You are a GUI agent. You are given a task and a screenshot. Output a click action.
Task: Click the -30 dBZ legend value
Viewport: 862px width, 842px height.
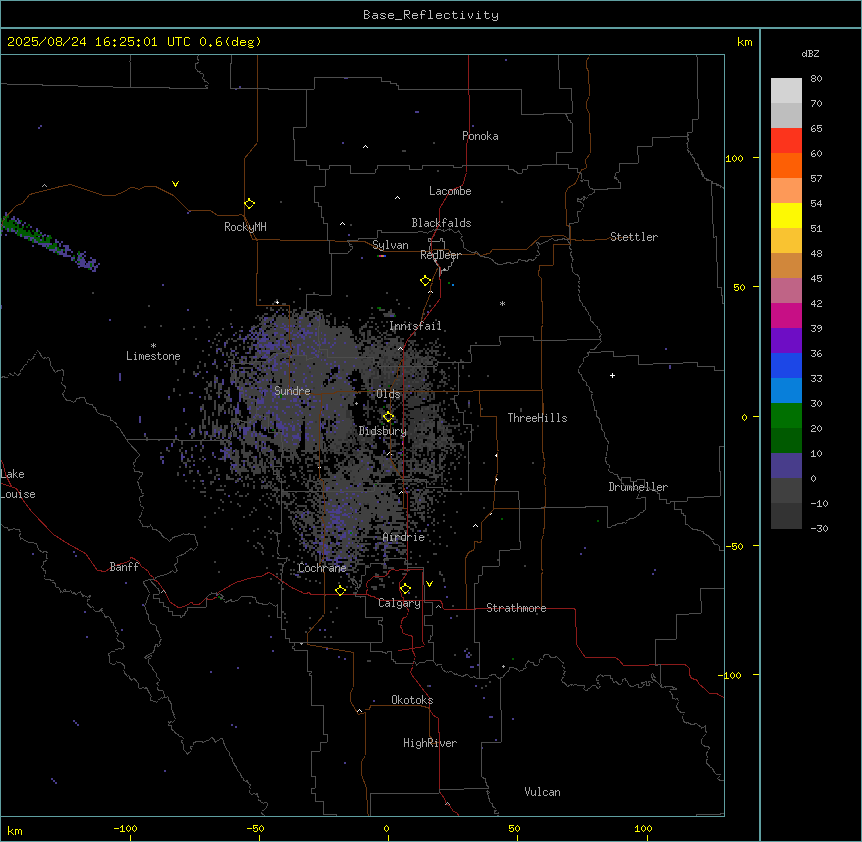point(819,528)
